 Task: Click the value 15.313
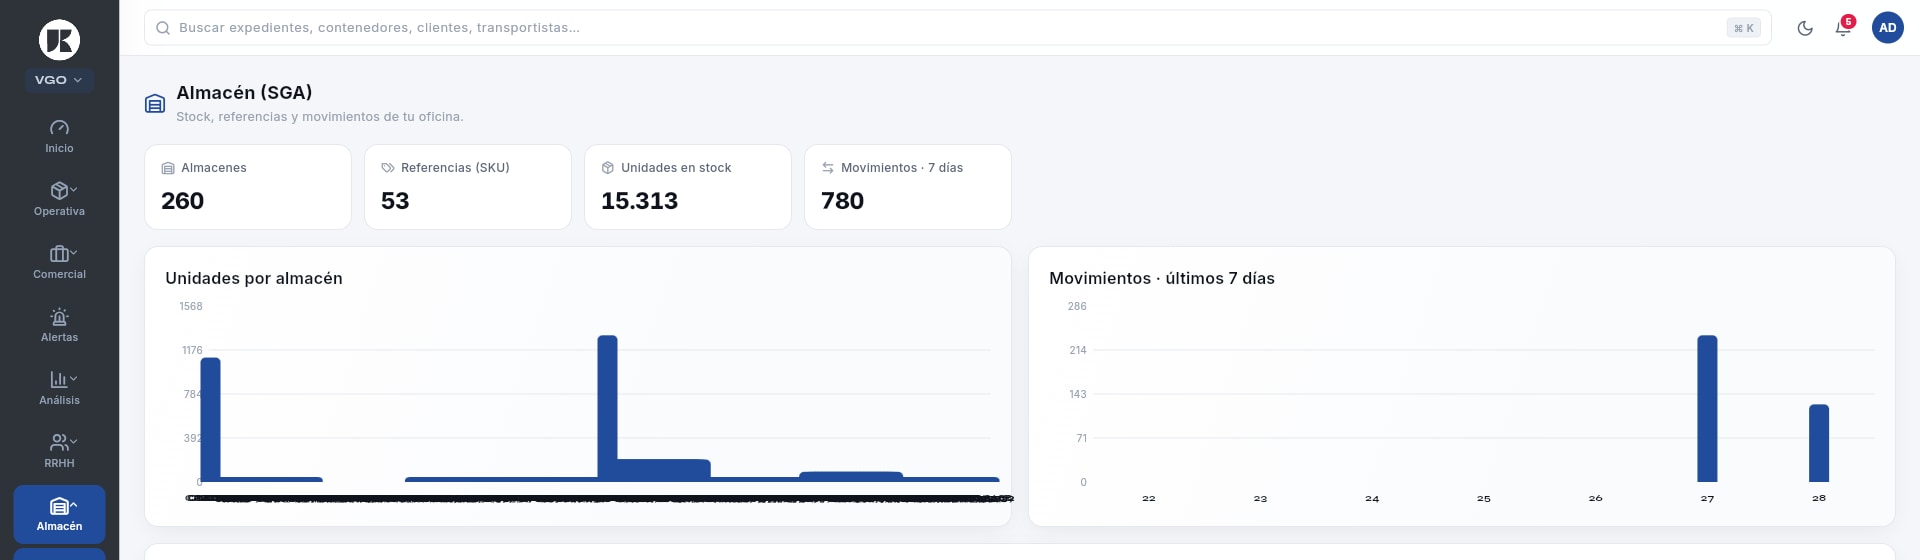tap(640, 201)
